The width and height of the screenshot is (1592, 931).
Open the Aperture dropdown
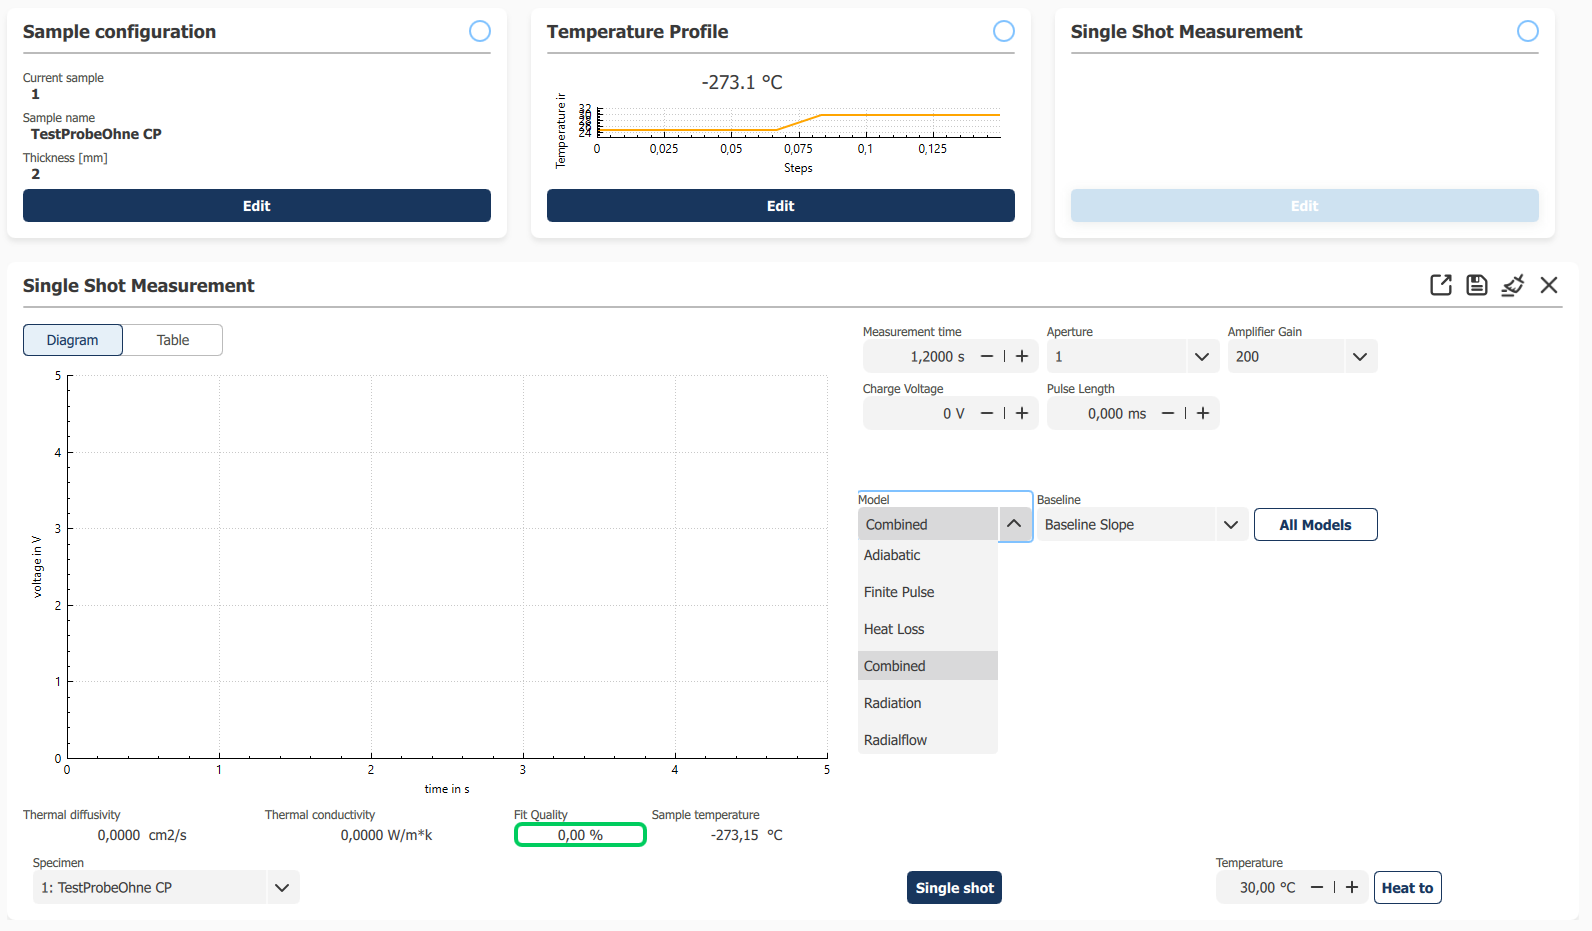click(x=1201, y=356)
